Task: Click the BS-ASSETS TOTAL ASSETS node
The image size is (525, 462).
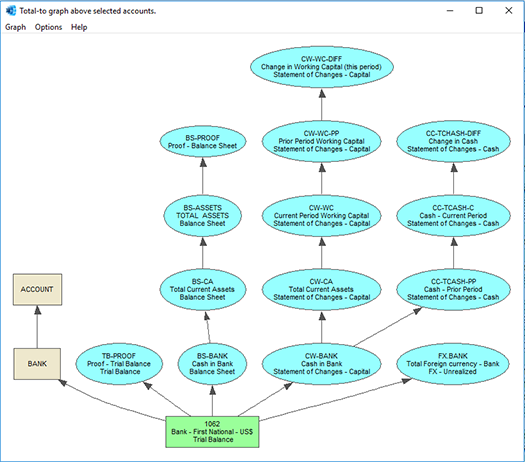Action: click(x=203, y=216)
